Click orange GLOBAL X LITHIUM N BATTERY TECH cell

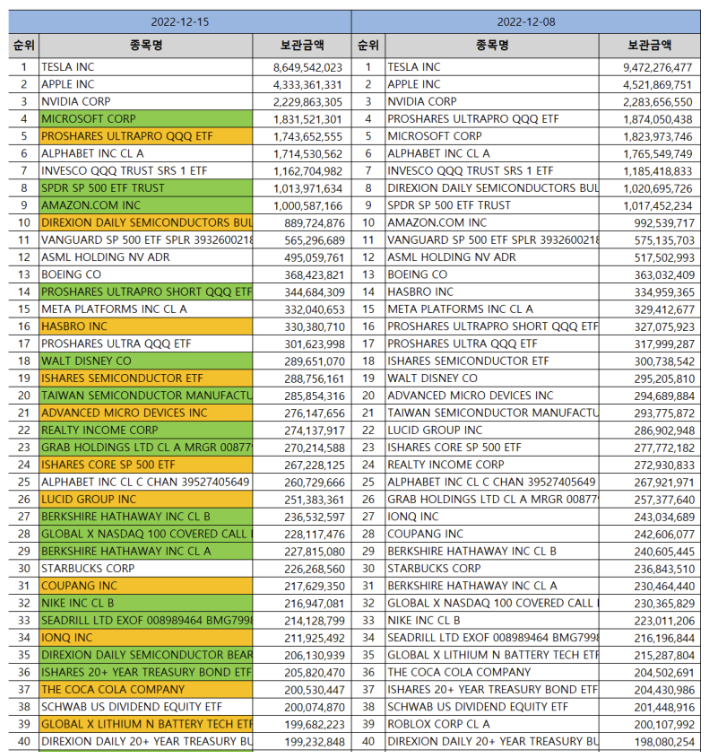pos(146,724)
